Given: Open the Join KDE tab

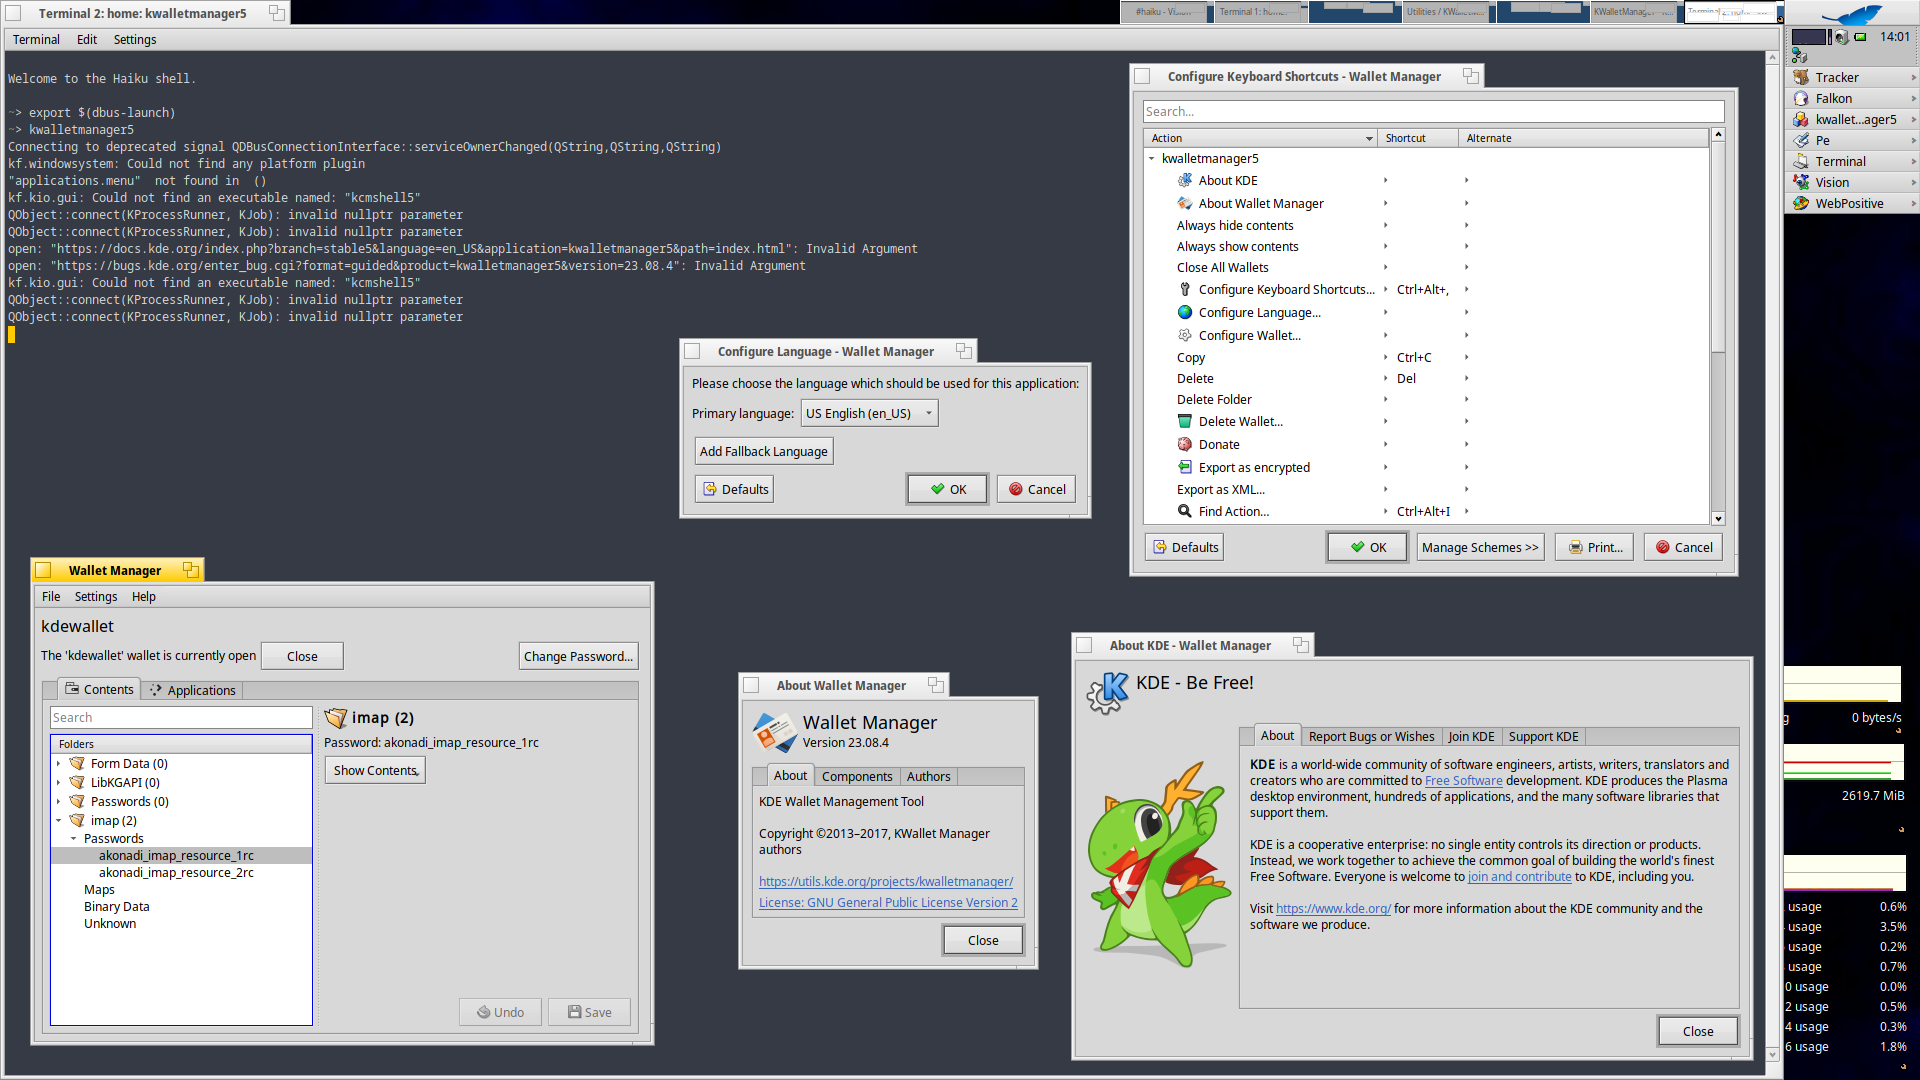Looking at the screenshot, I should click(x=1471, y=736).
